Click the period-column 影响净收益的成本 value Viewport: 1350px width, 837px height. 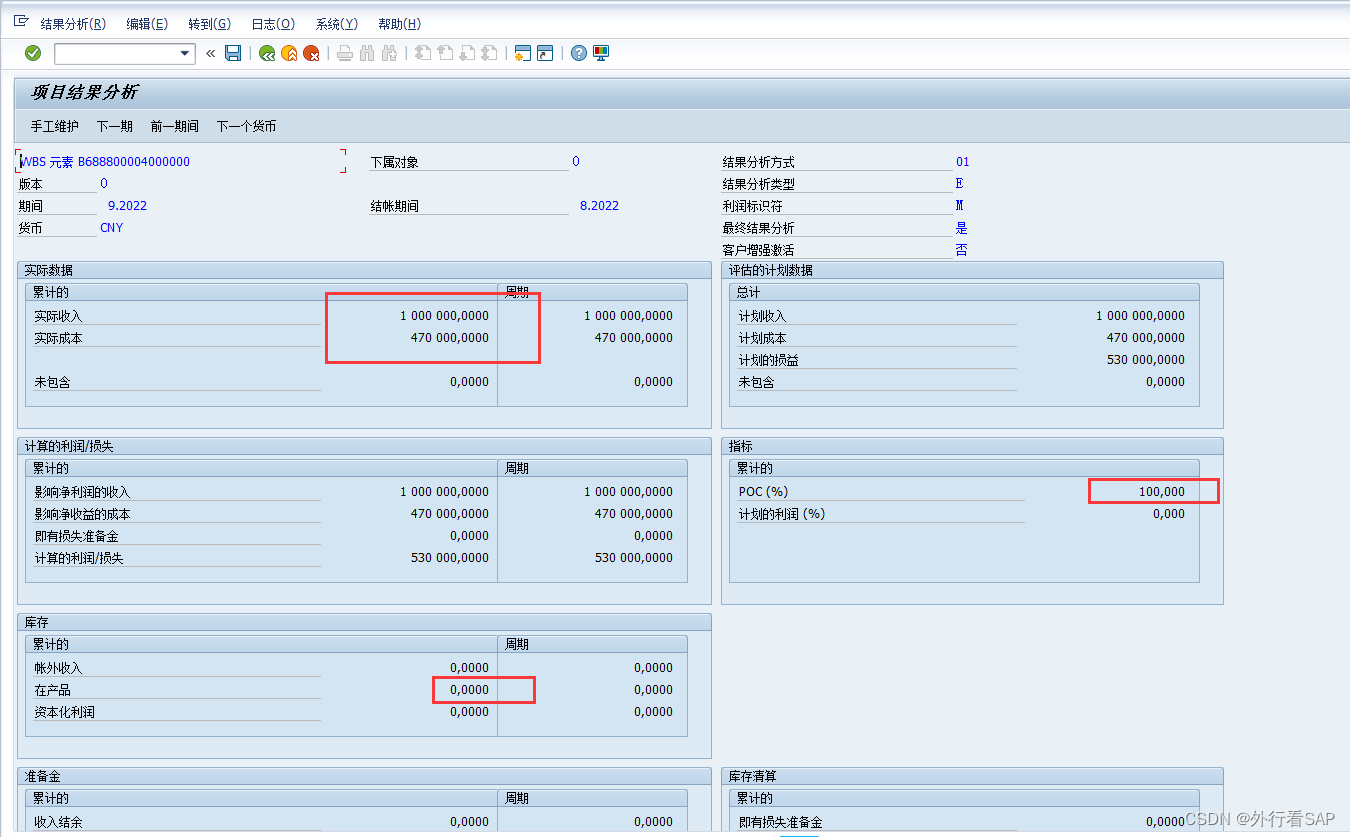pos(634,514)
